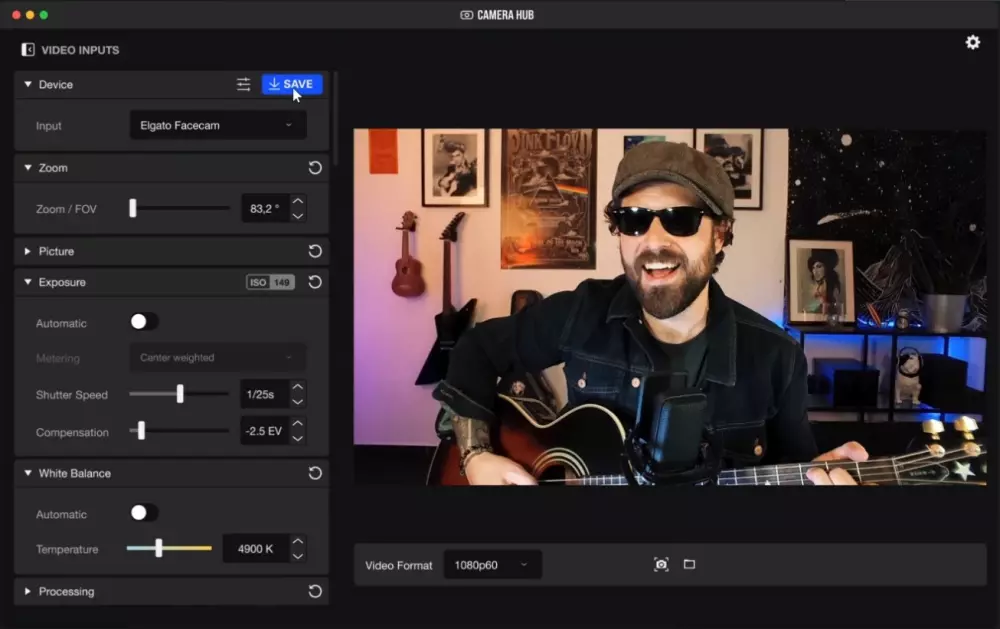Reset the White Balance section
Viewport: 1000px width, 629px height.
pyautogui.click(x=315, y=473)
